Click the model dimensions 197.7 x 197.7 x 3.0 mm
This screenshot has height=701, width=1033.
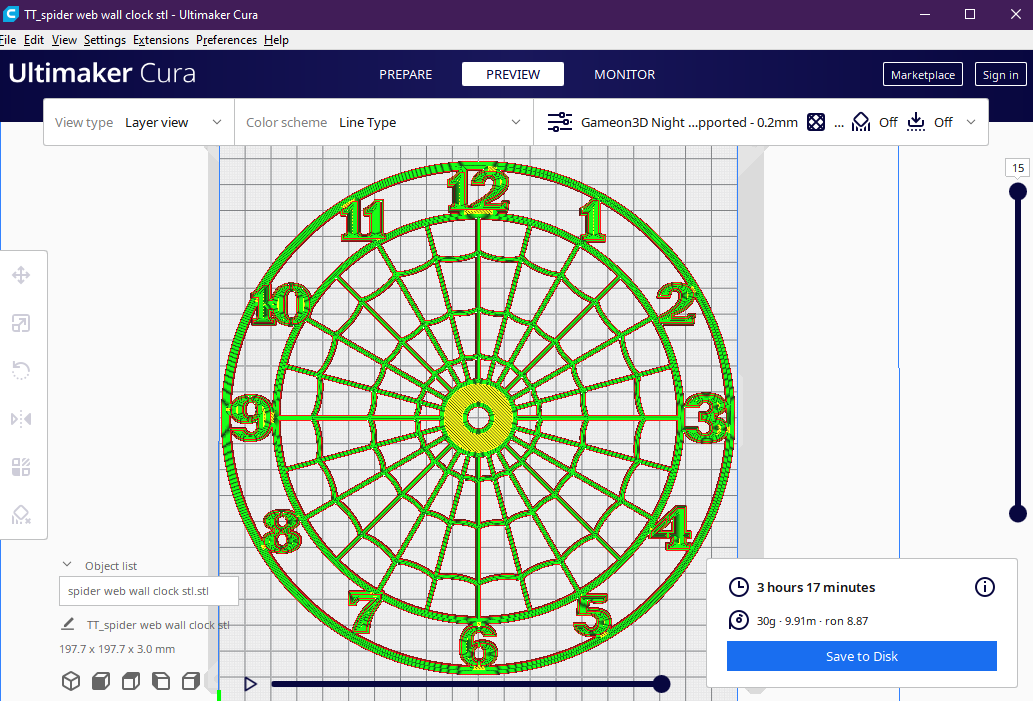117,649
